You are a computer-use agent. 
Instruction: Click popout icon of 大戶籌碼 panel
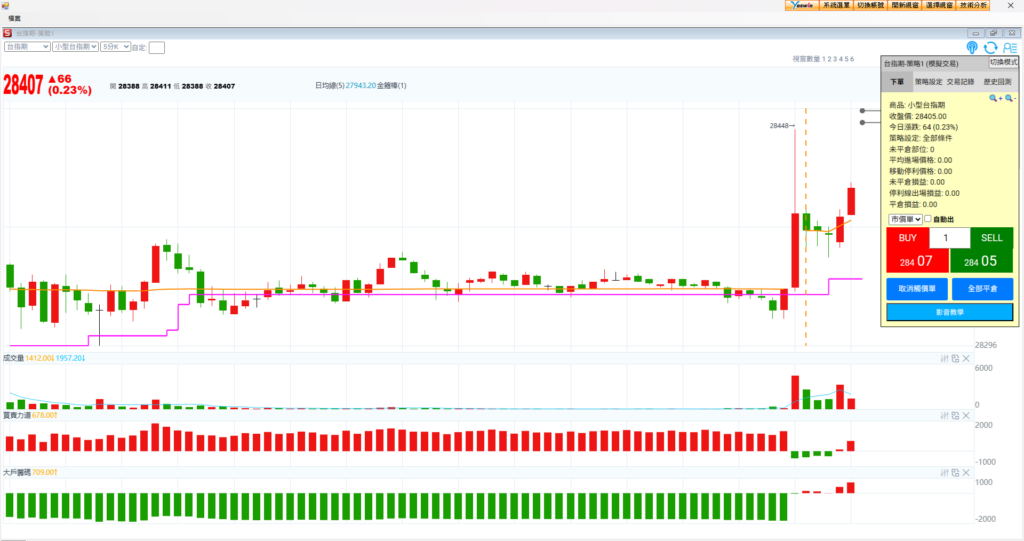[955, 472]
